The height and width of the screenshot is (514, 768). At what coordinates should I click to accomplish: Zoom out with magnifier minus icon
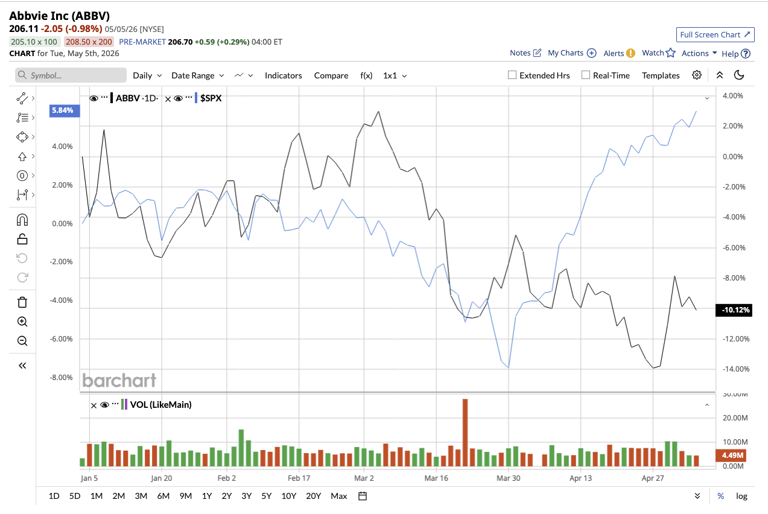coord(22,341)
